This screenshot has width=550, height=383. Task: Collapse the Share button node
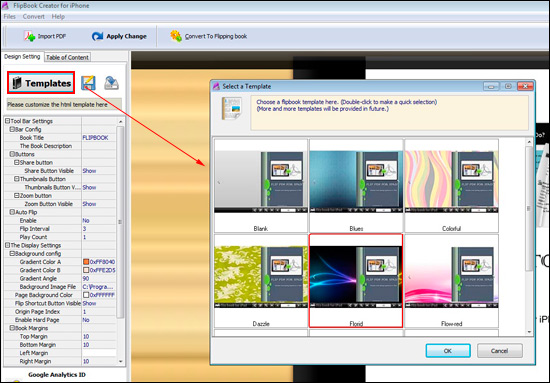point(16,162)
